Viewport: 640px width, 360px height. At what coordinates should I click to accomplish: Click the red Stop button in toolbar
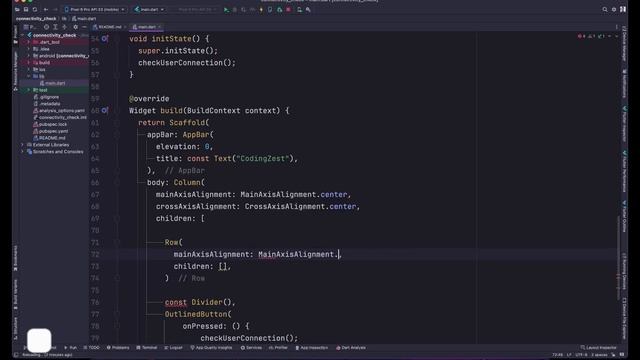tap(289, 9)
